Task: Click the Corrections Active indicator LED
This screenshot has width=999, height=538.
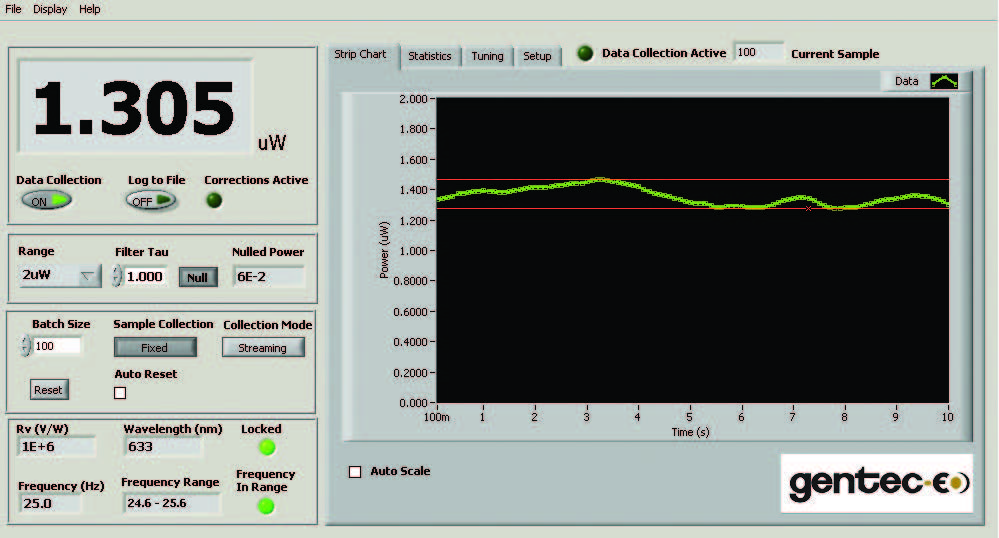Action: pos(214,200)
